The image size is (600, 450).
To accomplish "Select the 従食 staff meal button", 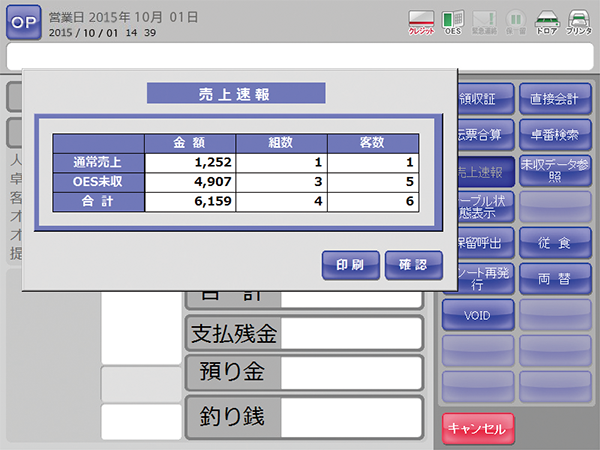I will point(555,243).
